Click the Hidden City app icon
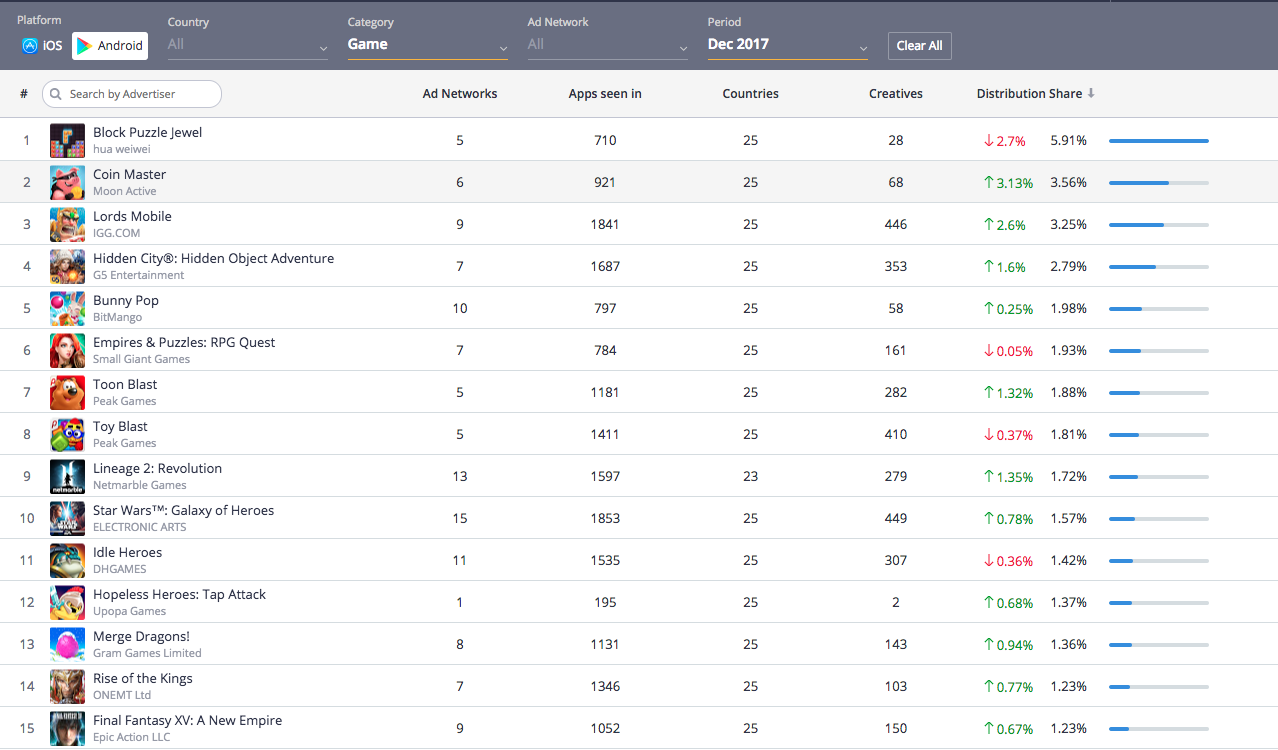This screenshot has width=1278, height=750. (68, 267)
